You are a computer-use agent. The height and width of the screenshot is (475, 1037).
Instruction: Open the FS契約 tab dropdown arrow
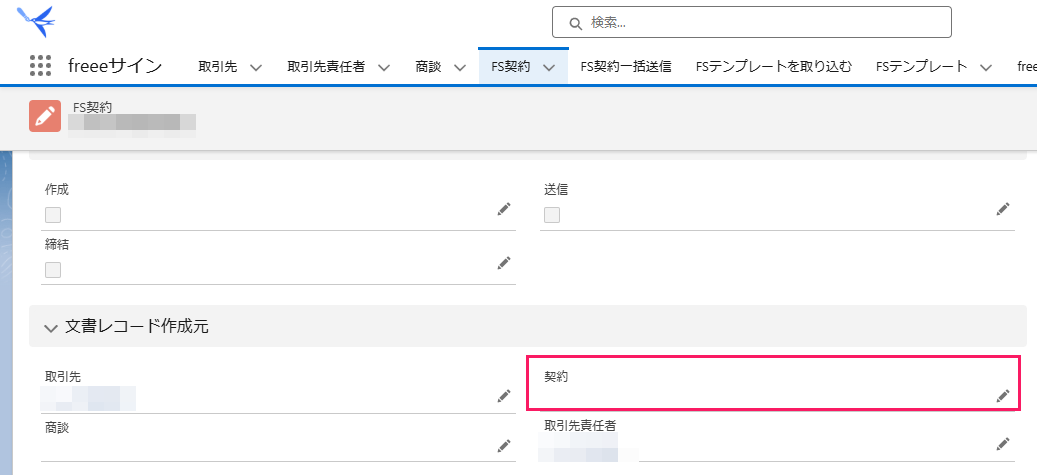click(x=548, y=67)
